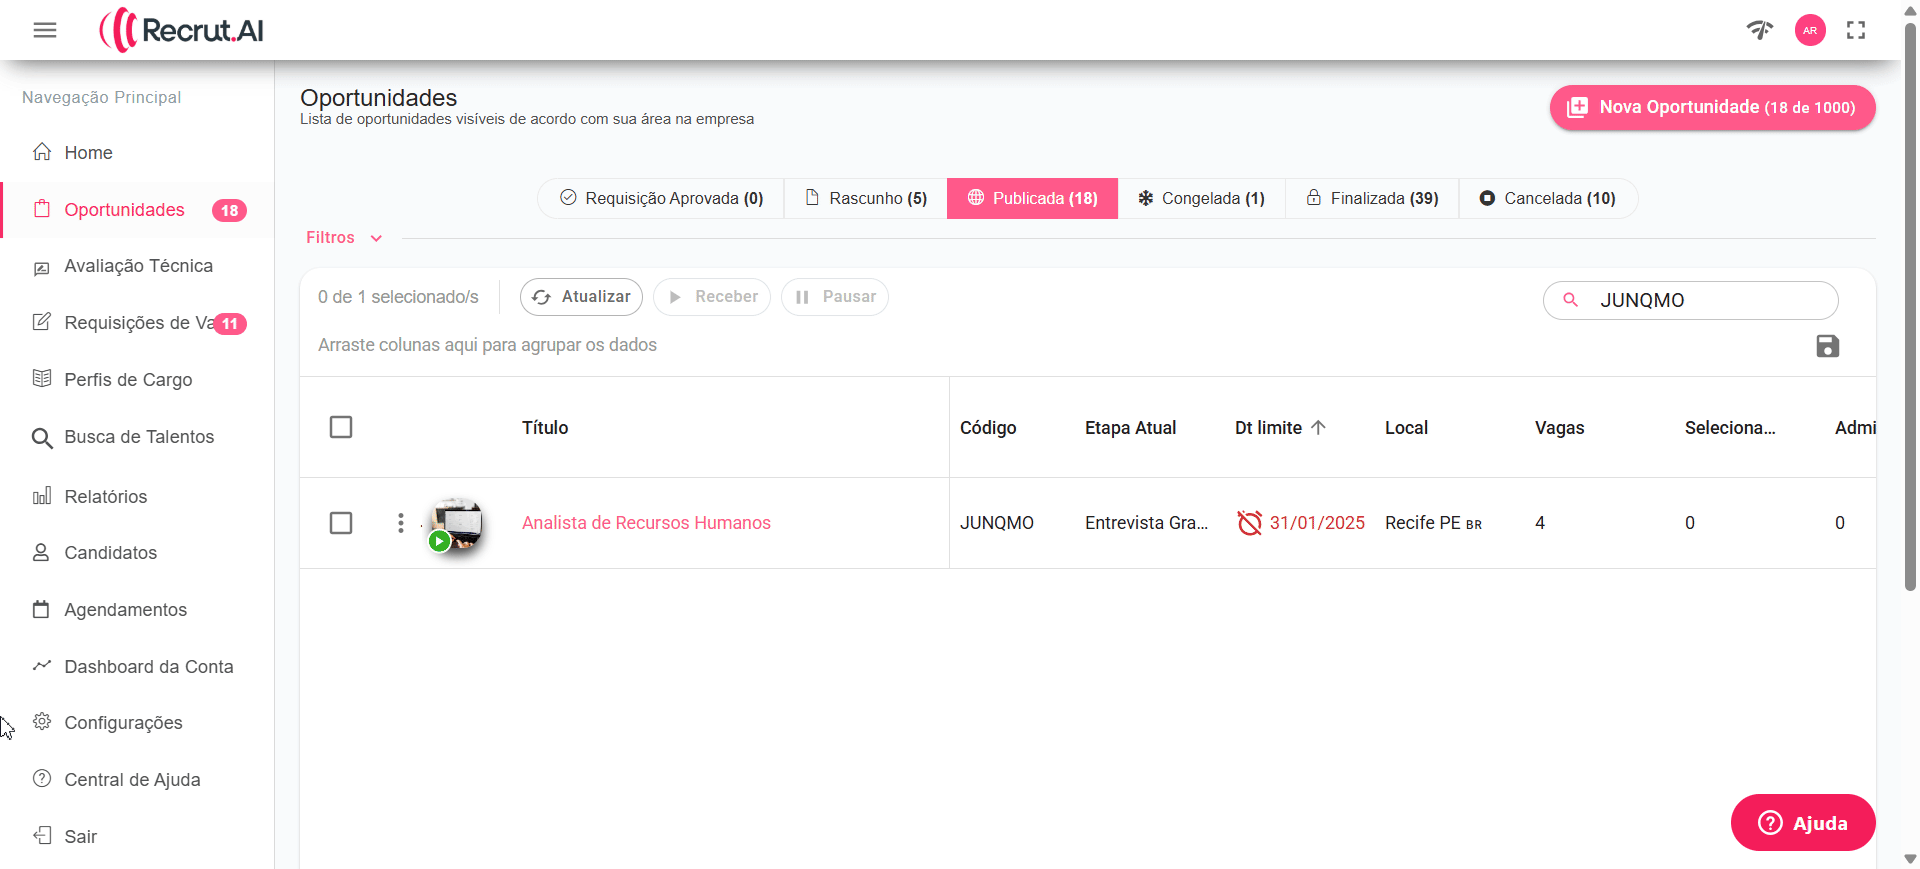1920x869 pixels.
Task: Click the Nova Oportunidade button
Action: click(1712, 107)
